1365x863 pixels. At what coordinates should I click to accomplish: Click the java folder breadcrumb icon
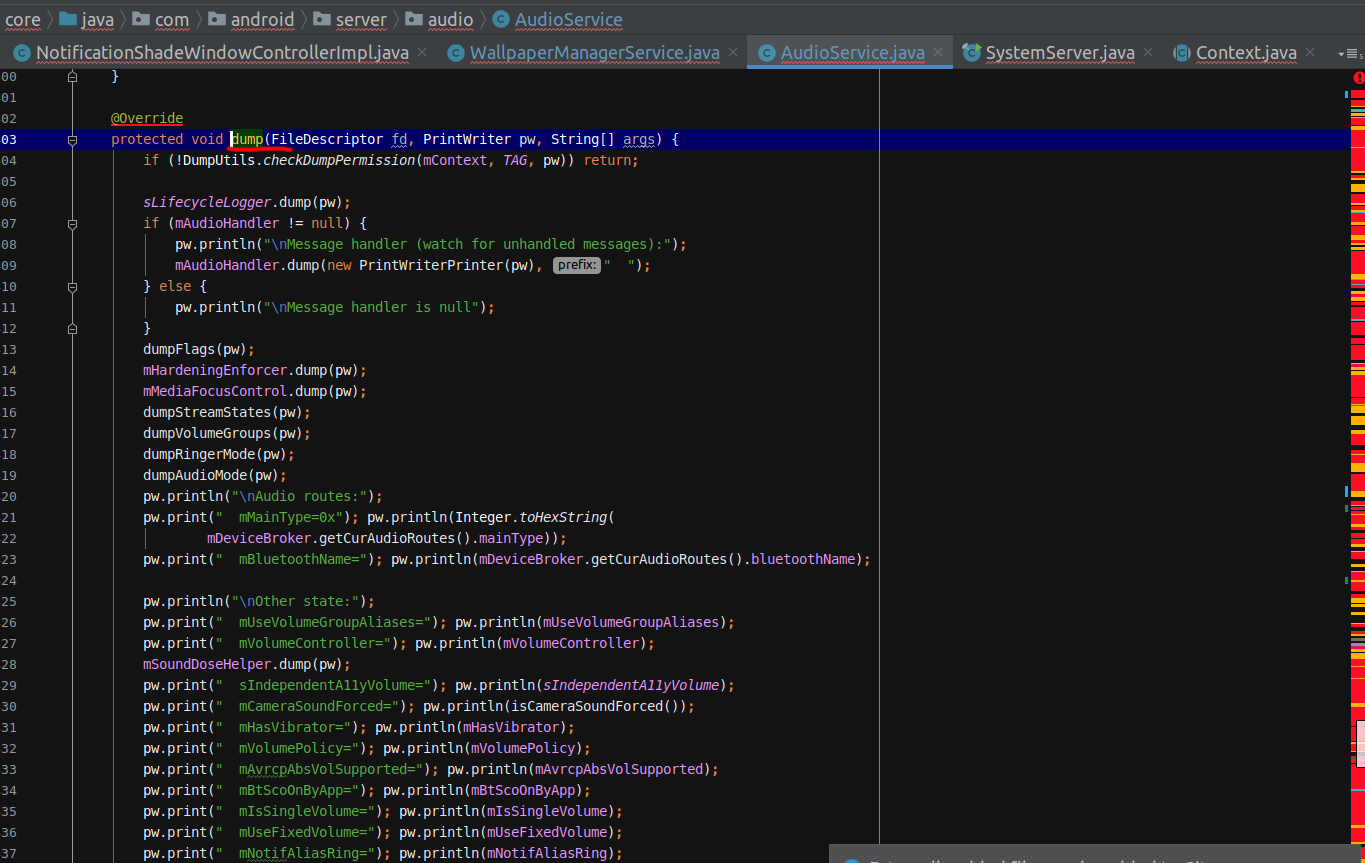point(68,19)
